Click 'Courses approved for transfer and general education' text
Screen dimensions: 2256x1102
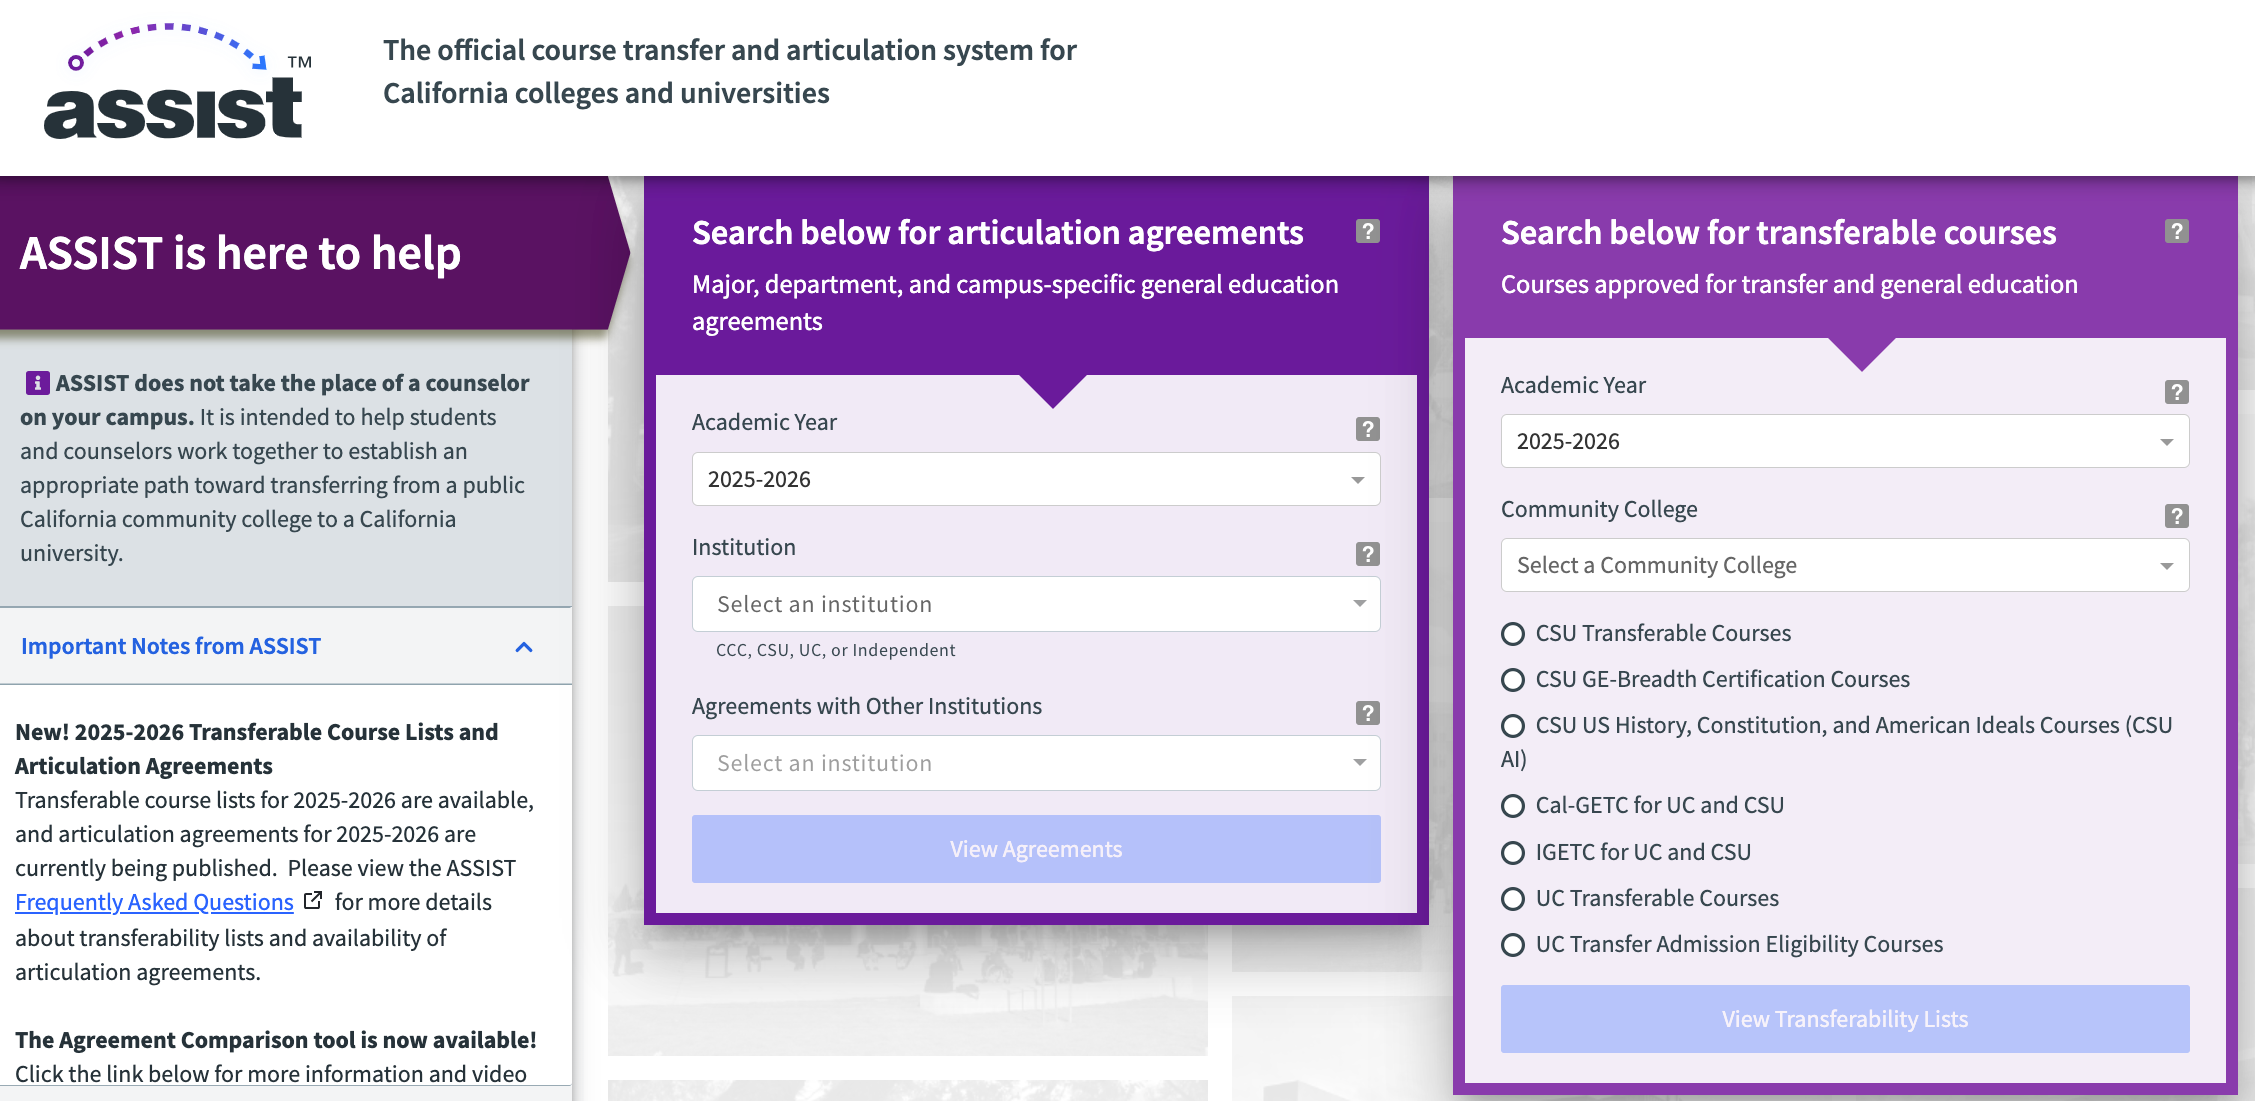1789,284
